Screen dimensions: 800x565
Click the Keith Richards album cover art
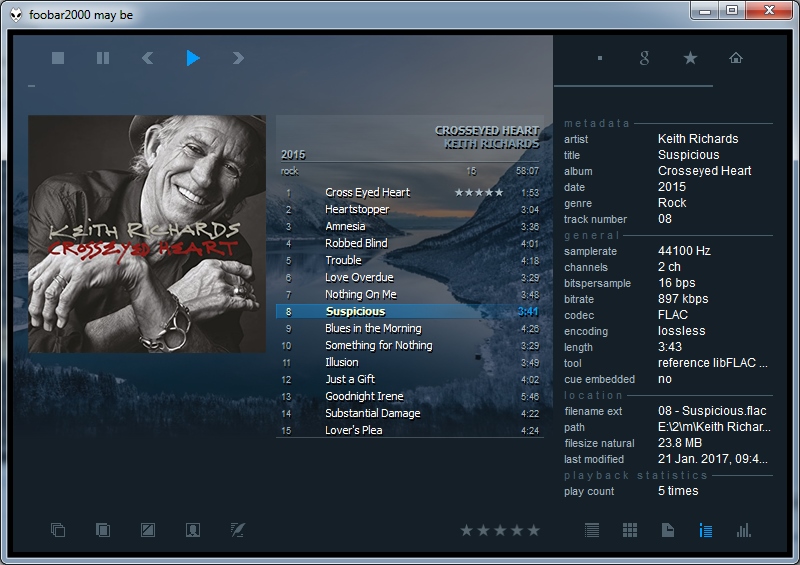pyautogui.click(x=147, y=234)
